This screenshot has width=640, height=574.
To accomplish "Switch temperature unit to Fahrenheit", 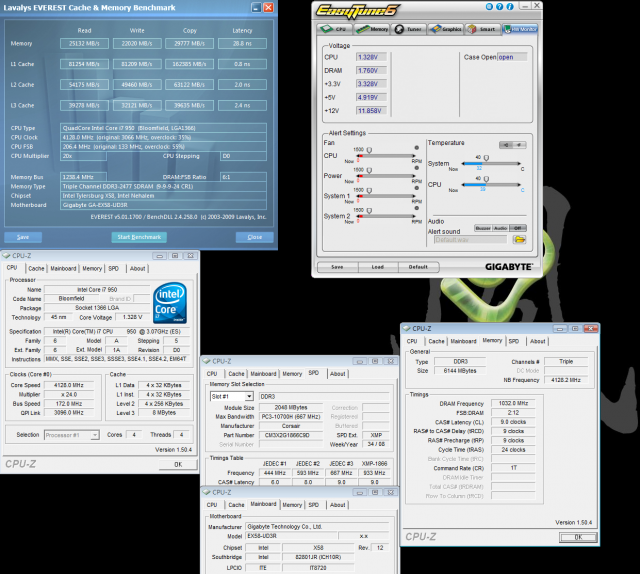I will (x=520, y=145).
